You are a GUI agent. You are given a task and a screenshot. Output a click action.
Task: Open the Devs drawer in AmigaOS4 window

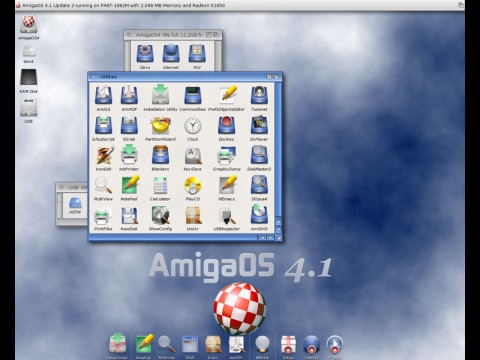145,54
